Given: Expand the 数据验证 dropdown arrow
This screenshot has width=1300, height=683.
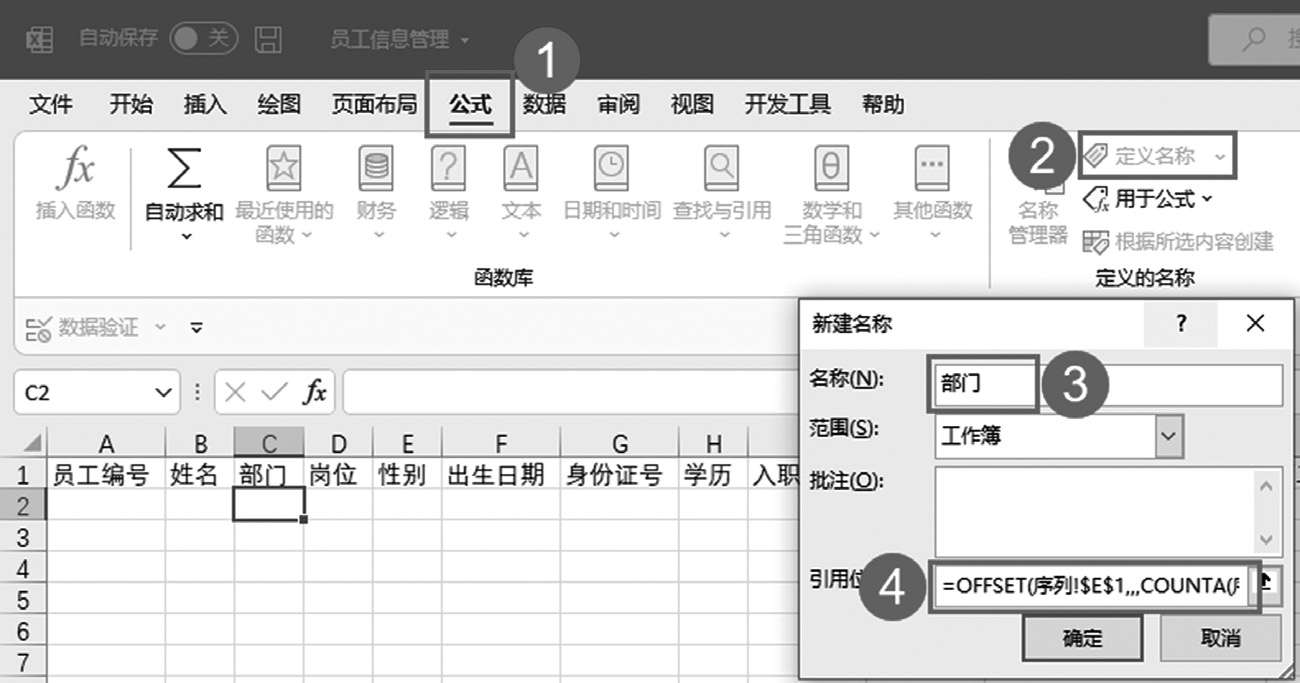Looking at the screenshot, I should pos(161,327).
